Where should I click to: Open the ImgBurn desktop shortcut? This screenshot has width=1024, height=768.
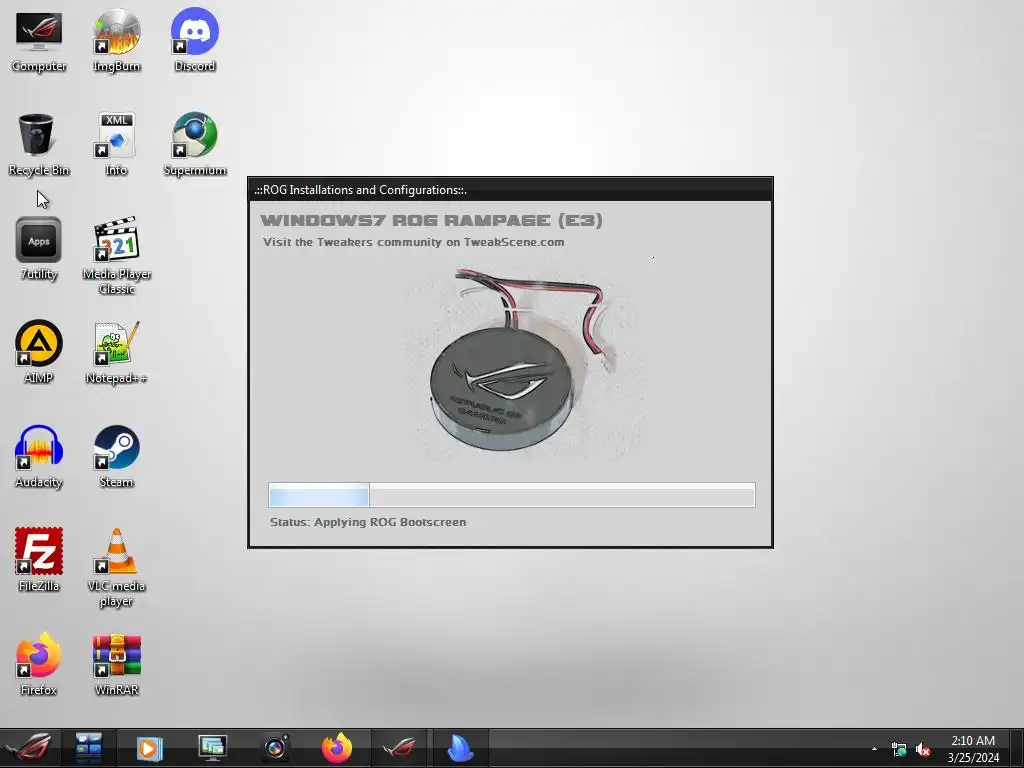116,40
